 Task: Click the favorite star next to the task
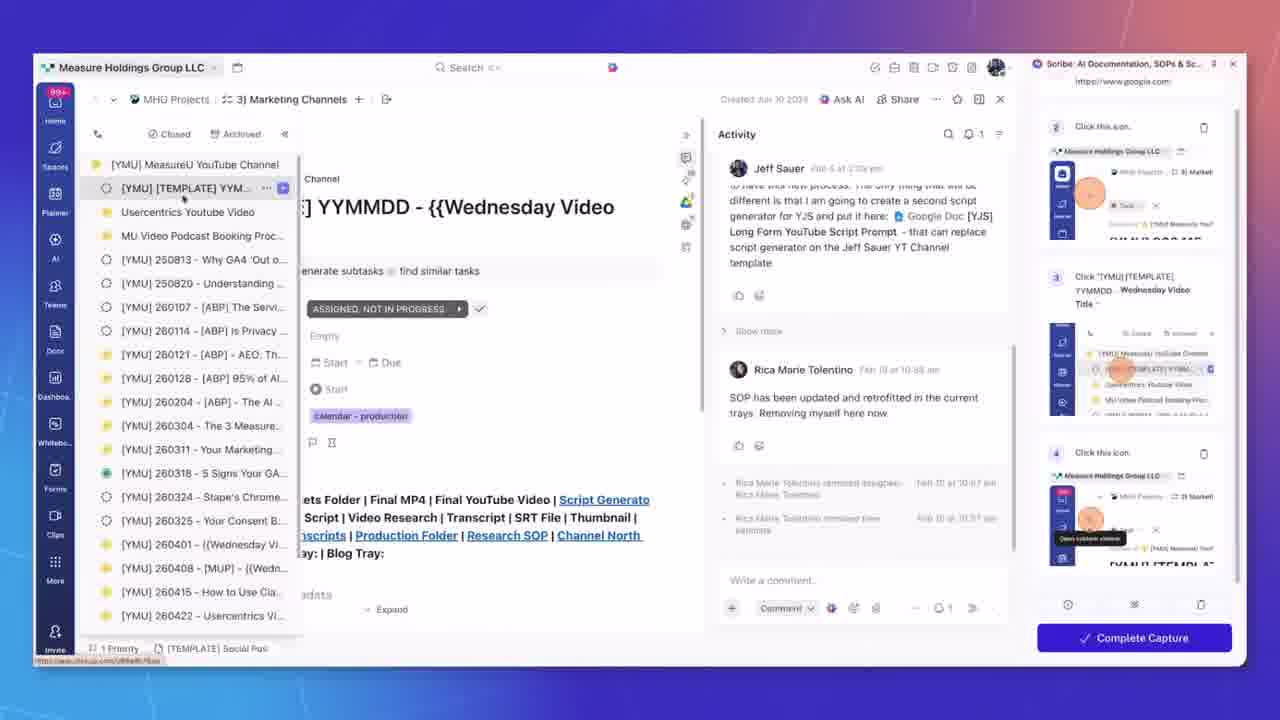(955, 99)
